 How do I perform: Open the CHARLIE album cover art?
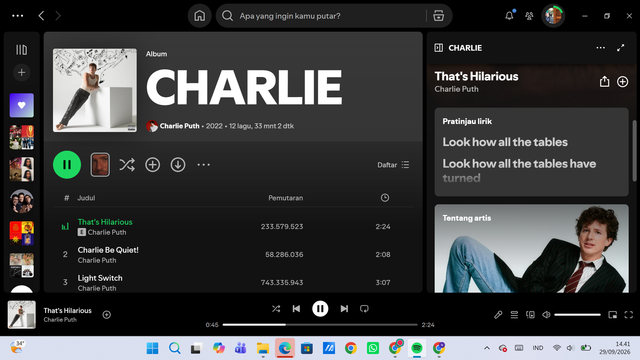click(95, 90)
